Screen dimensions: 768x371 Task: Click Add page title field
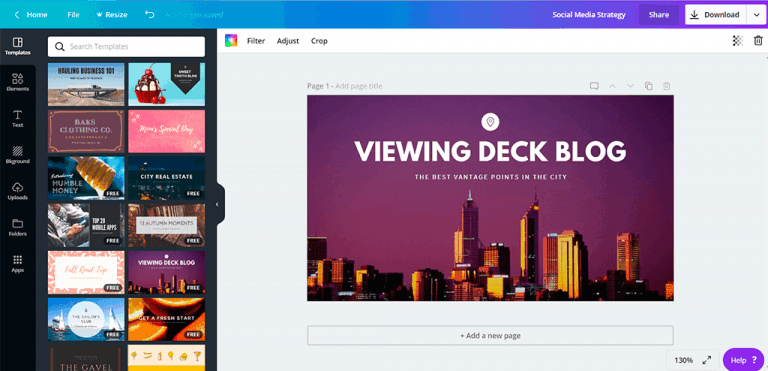pyautogui.click(x=359, y=86)
